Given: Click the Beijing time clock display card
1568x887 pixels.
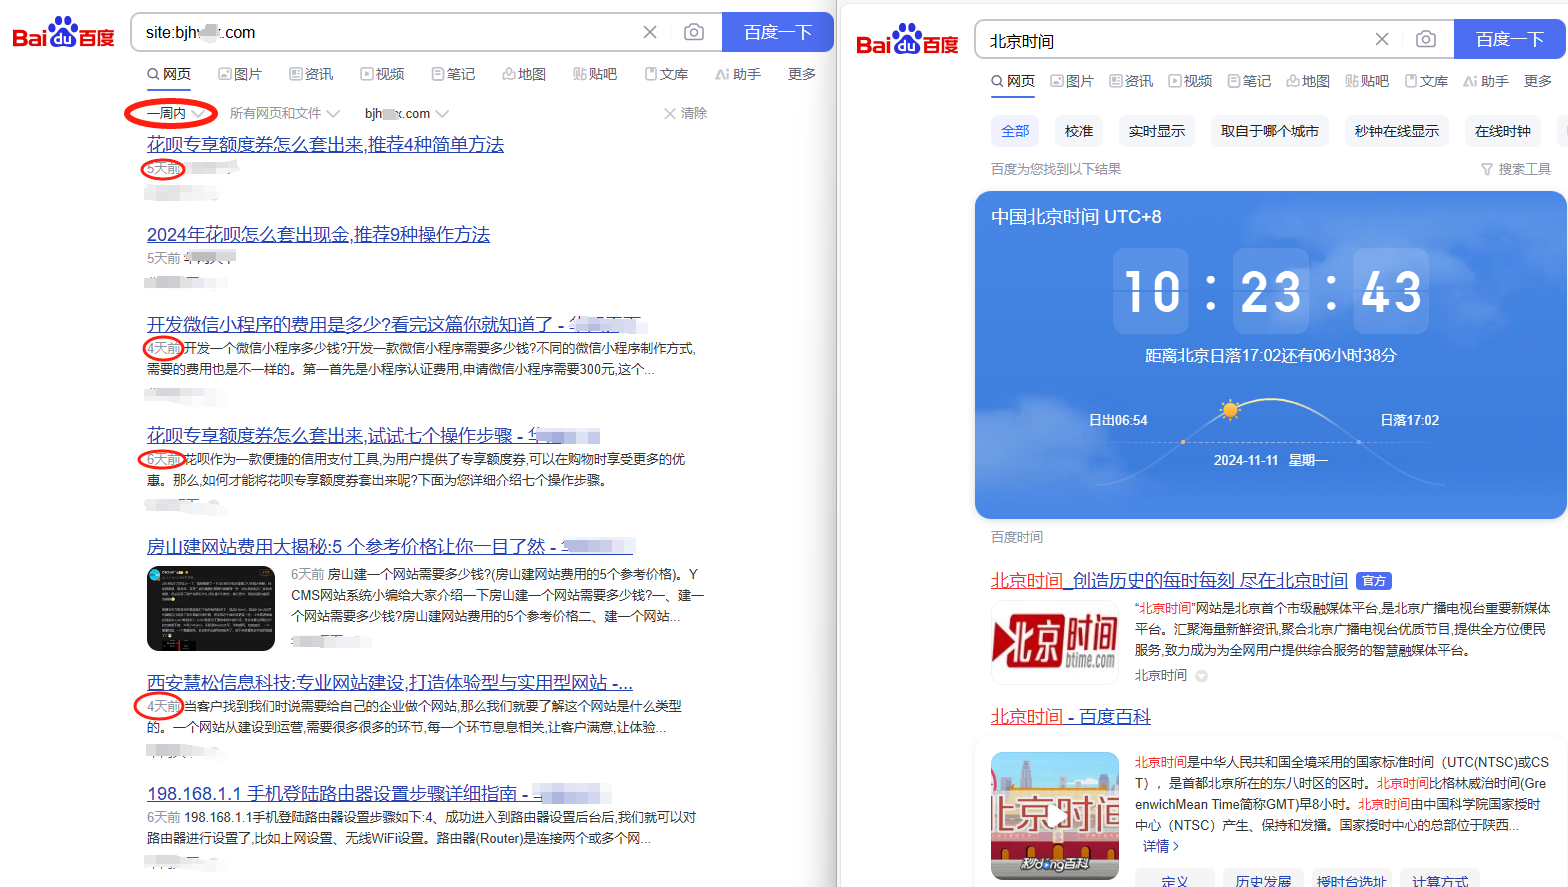Looking at the screenshot, I should [1270, 355].
